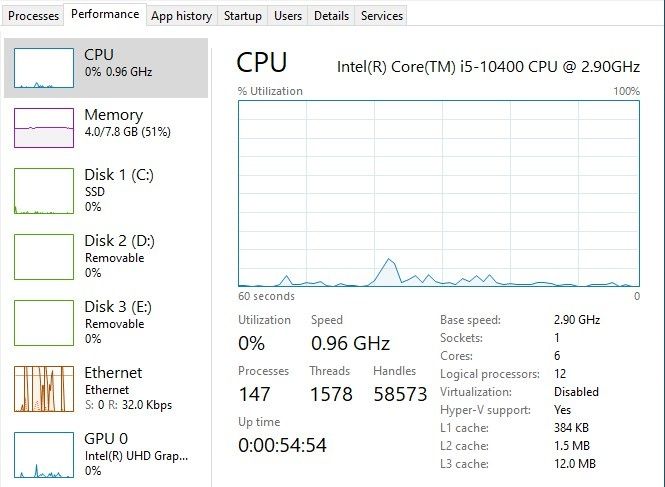Click the Virtualization Disabled status text
Viewport: 665px width, 487px height.
pyautogui.click(x=578, y=392)
